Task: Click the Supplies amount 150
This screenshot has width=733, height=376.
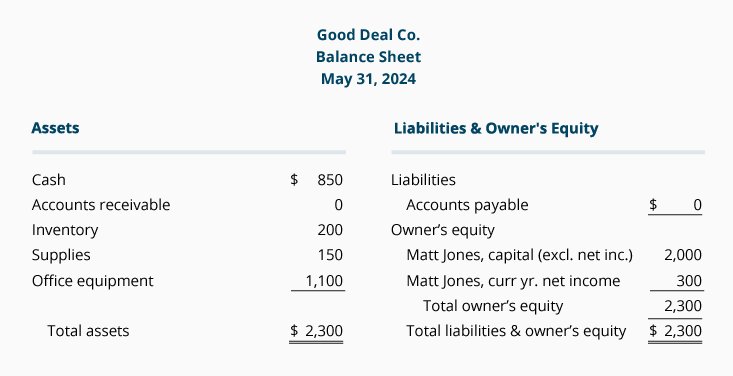Action: [330, 255]
